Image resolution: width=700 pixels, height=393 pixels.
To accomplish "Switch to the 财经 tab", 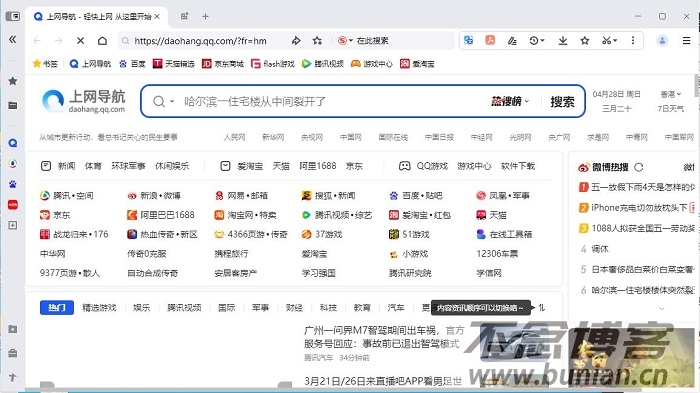I will pyautogui.click(x=294, y=307).
